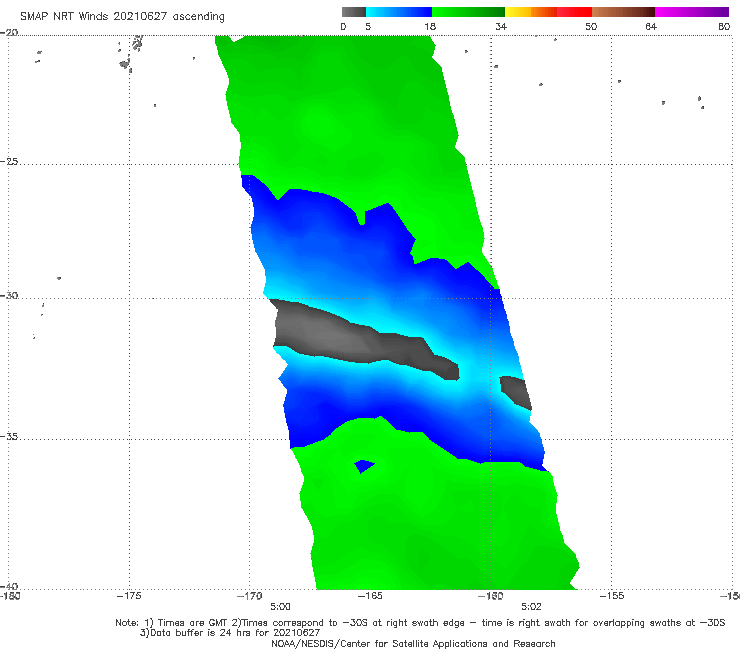Click the longitude label '-165'
The image size is (740, 650).
(x=370, y=596)
